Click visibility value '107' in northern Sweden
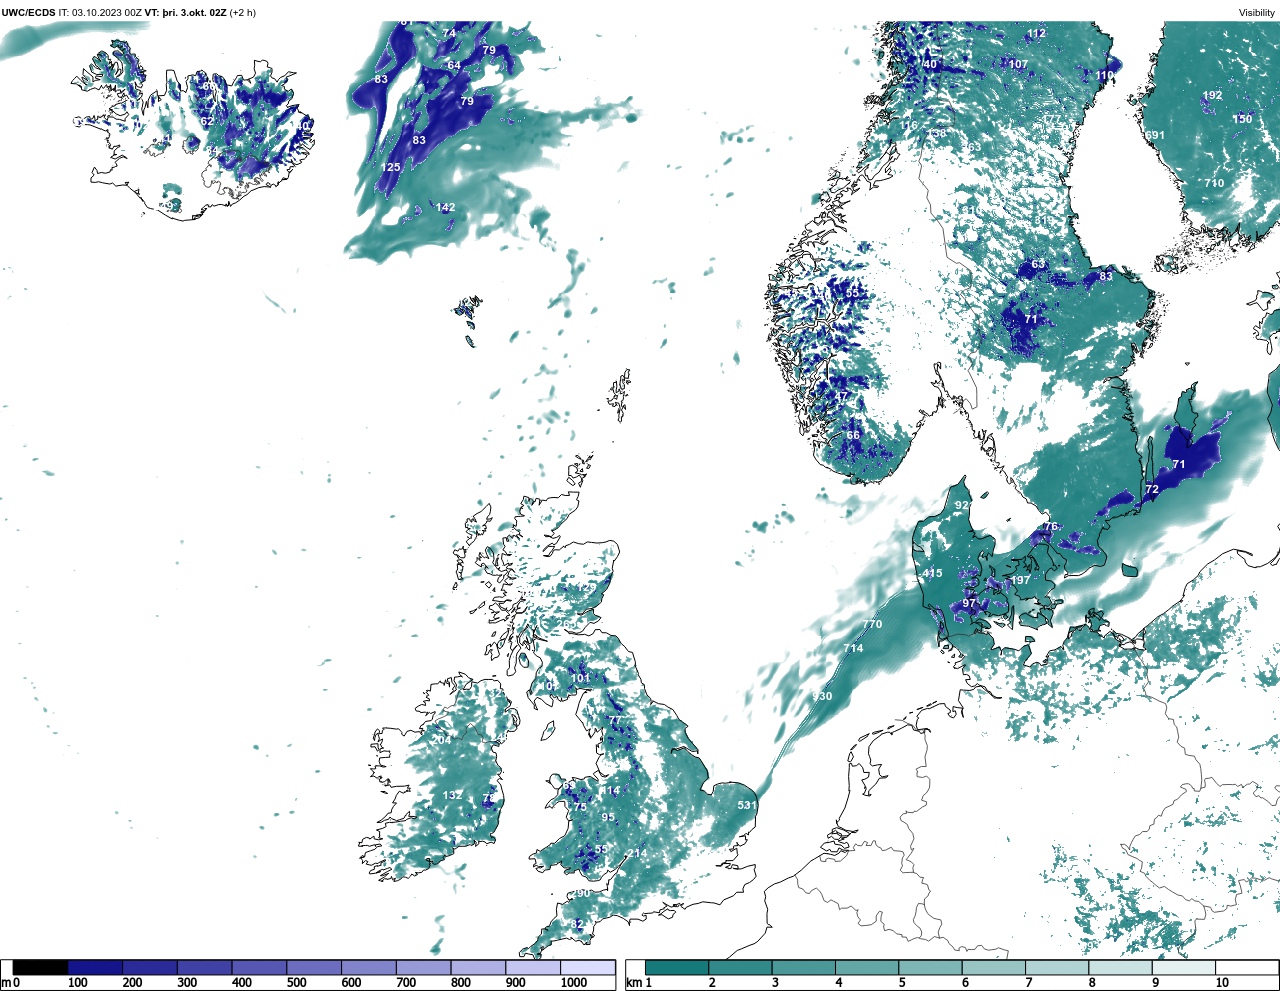The height and width of the screenshot is (991, 1280). (1018, 64)
